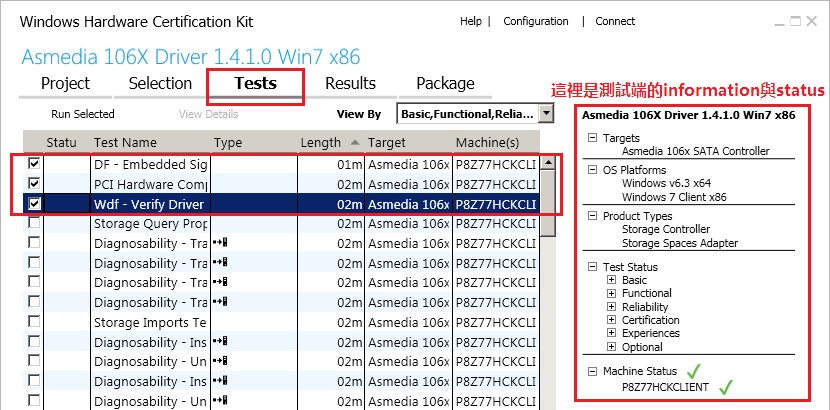Check the Storage Imports Te test
The height and width of the screenshot is (410, 830).
point(34,322)
